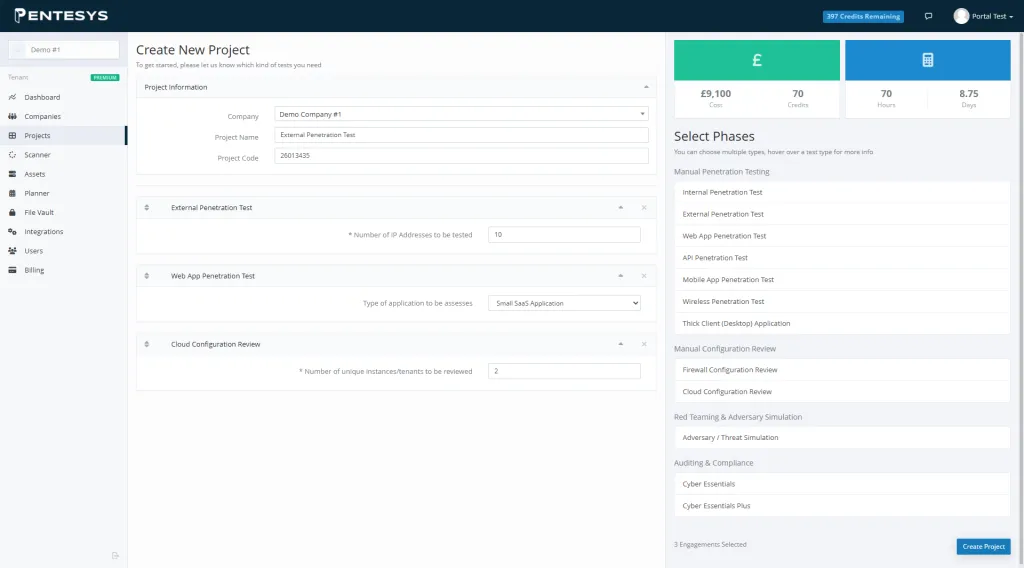The height and width of the screenshot is (568, 1024).
Task: Click the 397 Credits Remaining badge
Action: [x=863, y=16]
